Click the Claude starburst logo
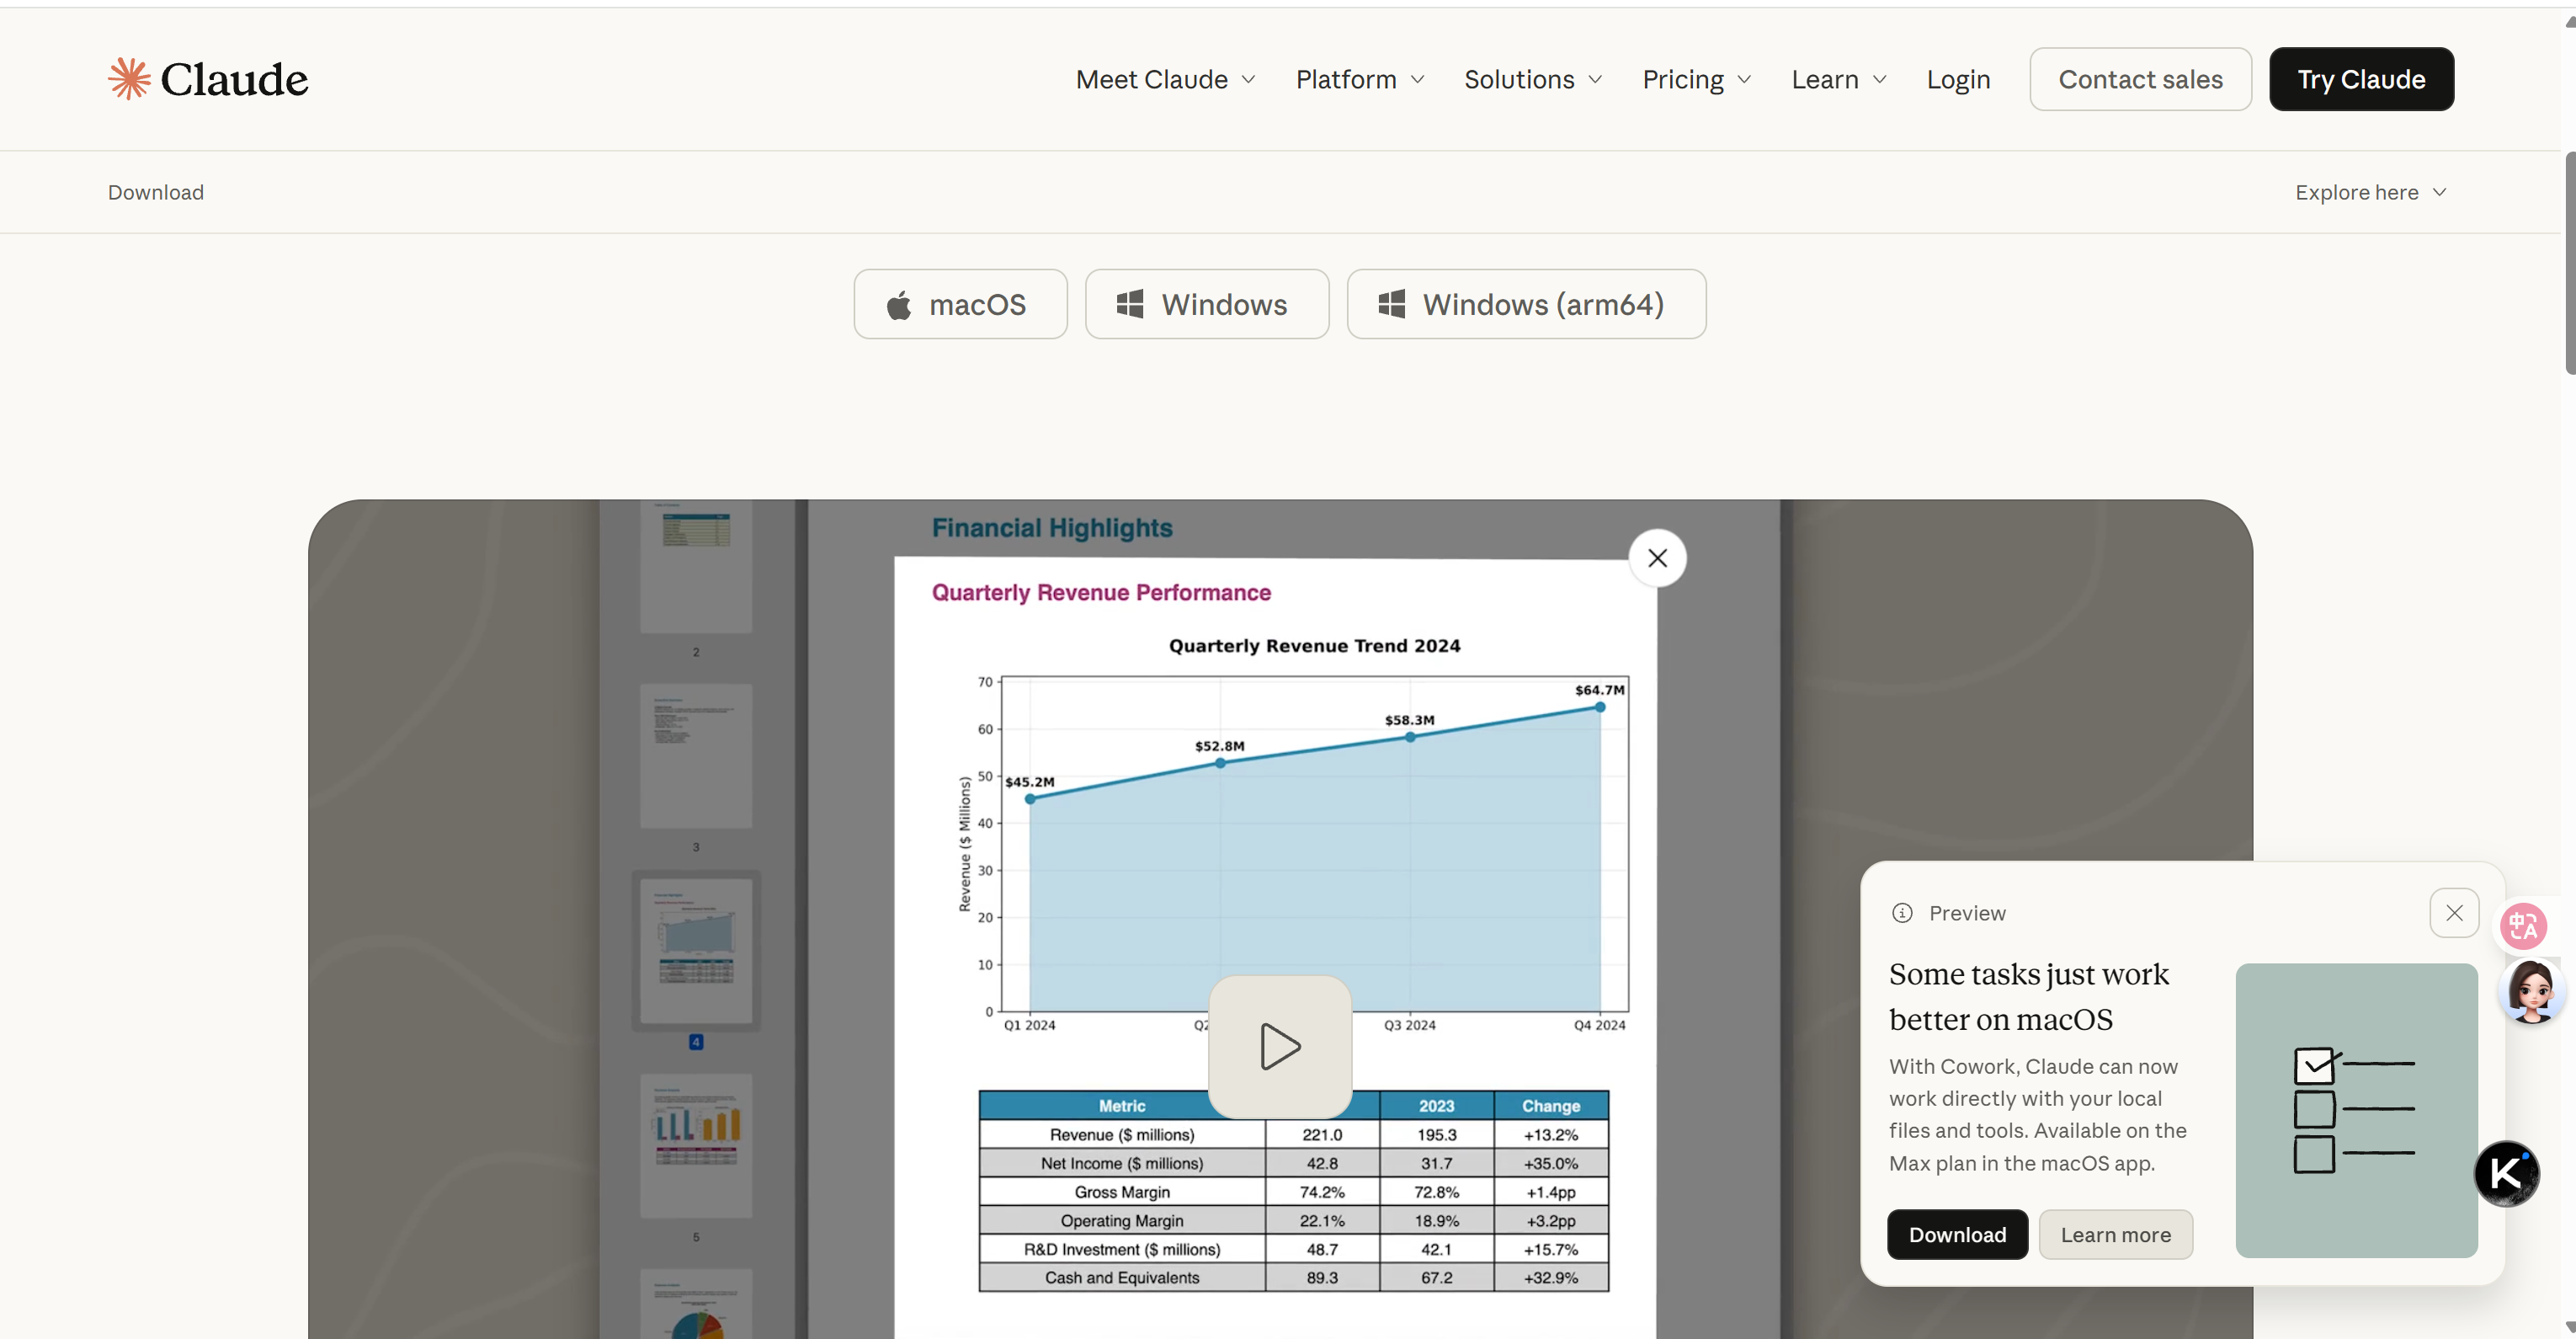 [x=129, y=79]
